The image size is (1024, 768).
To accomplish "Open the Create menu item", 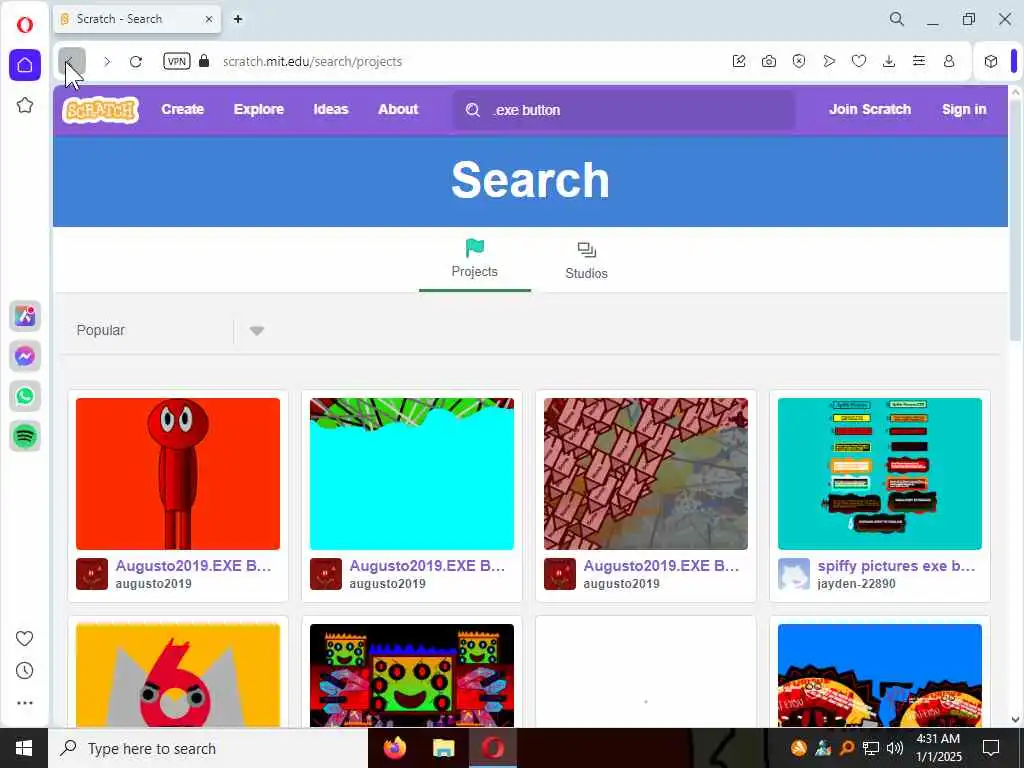I will click(183, 110).
